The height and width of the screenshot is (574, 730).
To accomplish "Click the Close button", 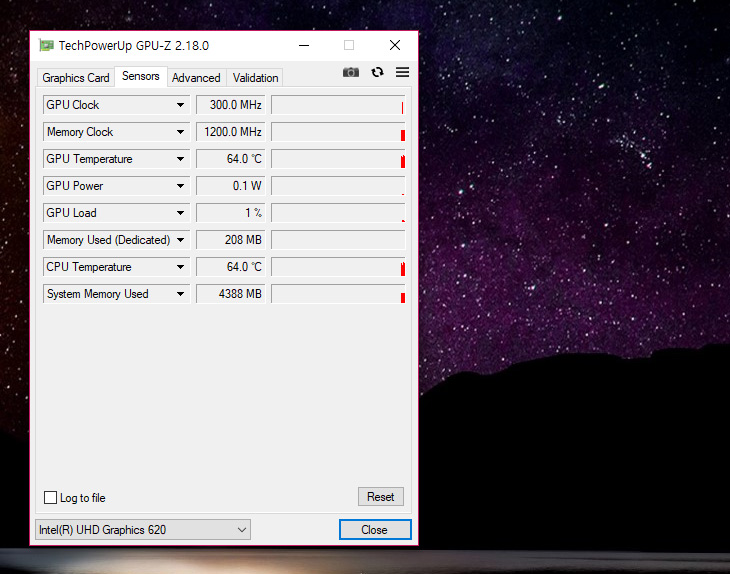I will click(375, 530).
